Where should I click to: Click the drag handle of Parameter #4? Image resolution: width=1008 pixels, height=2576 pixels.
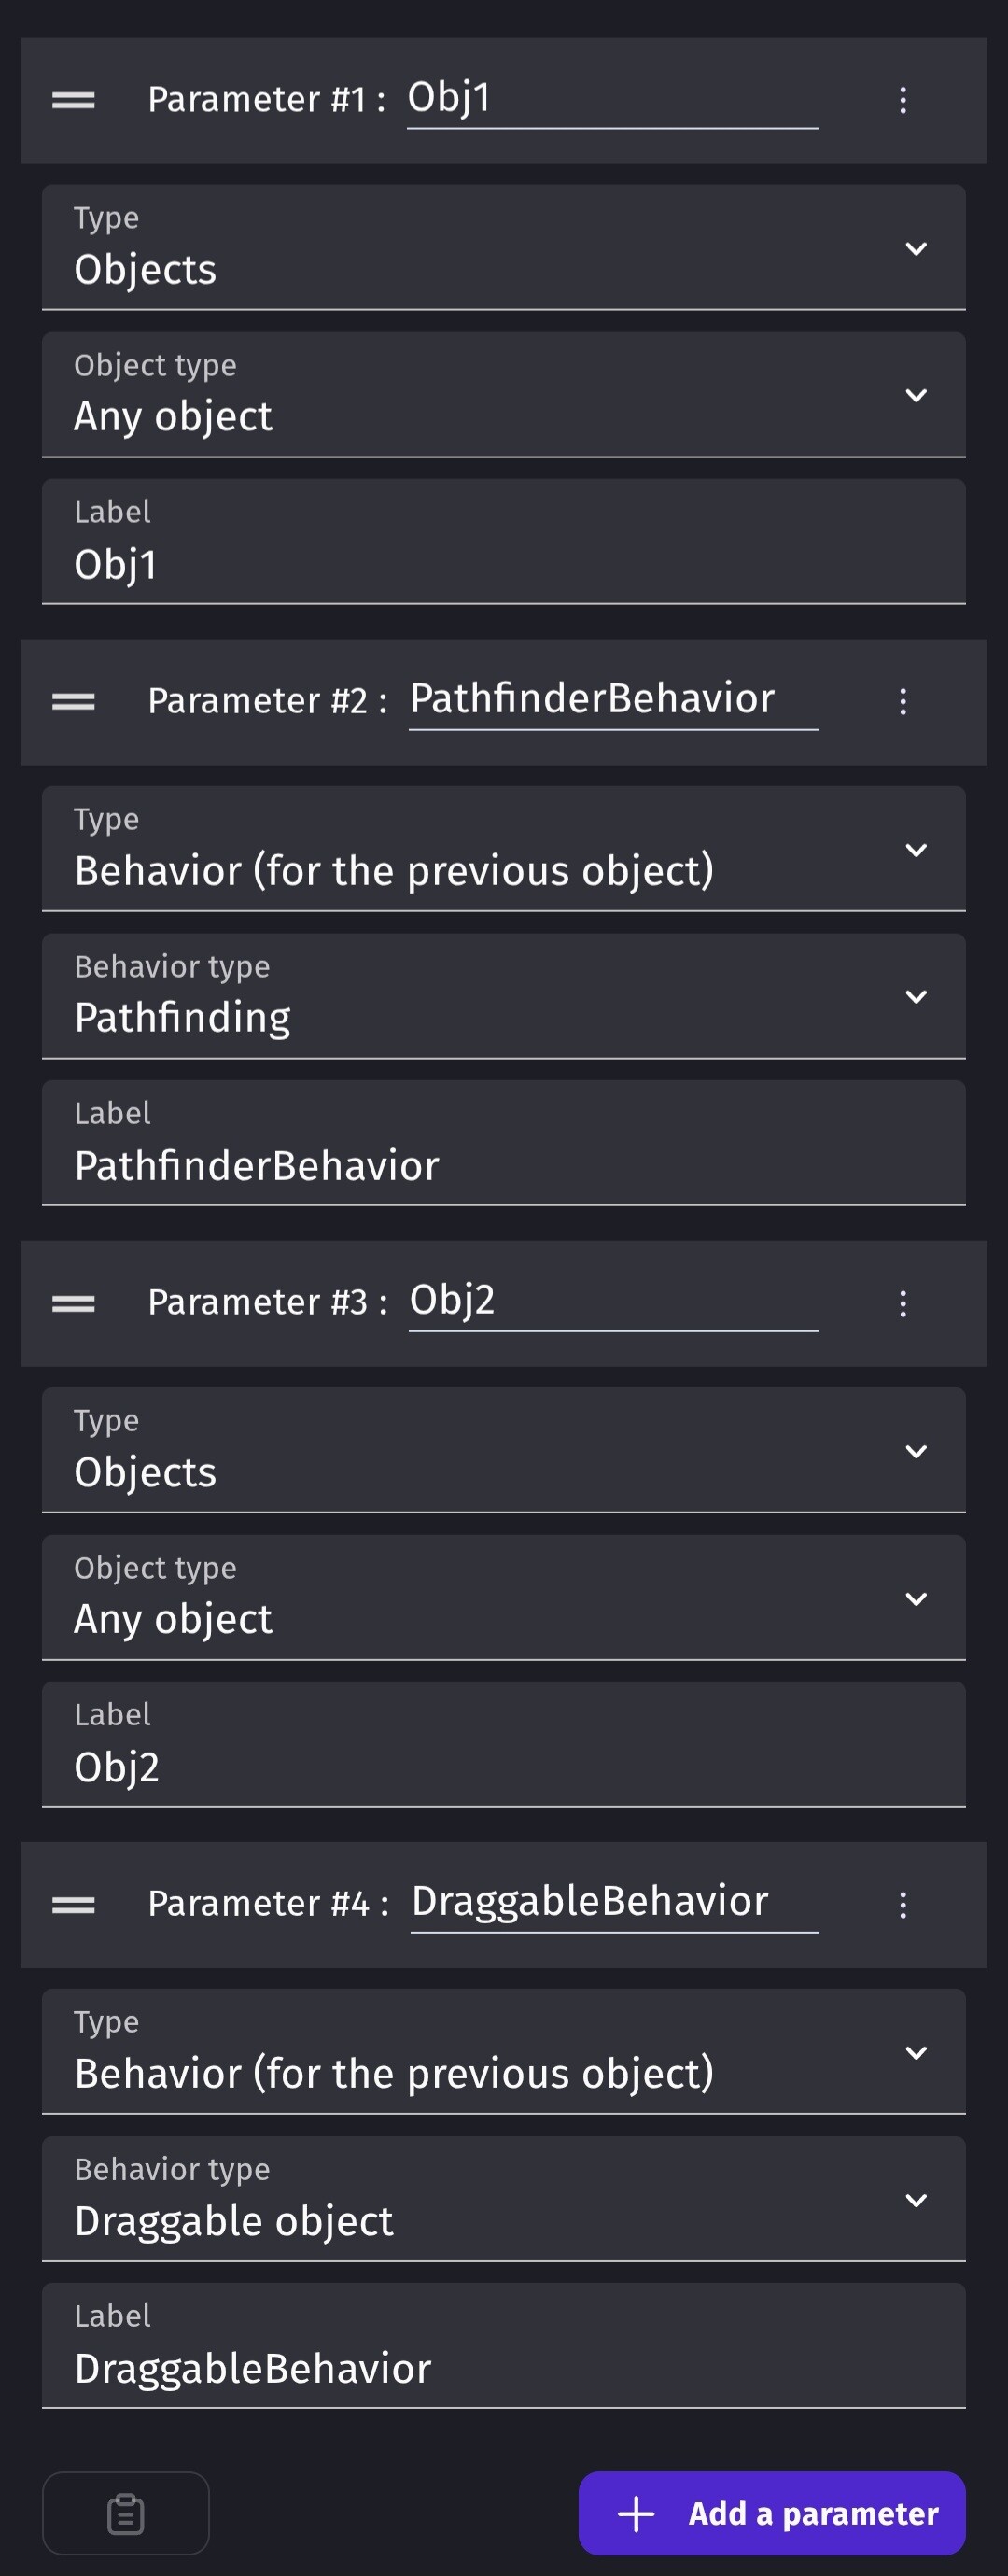coord(74,1904)
